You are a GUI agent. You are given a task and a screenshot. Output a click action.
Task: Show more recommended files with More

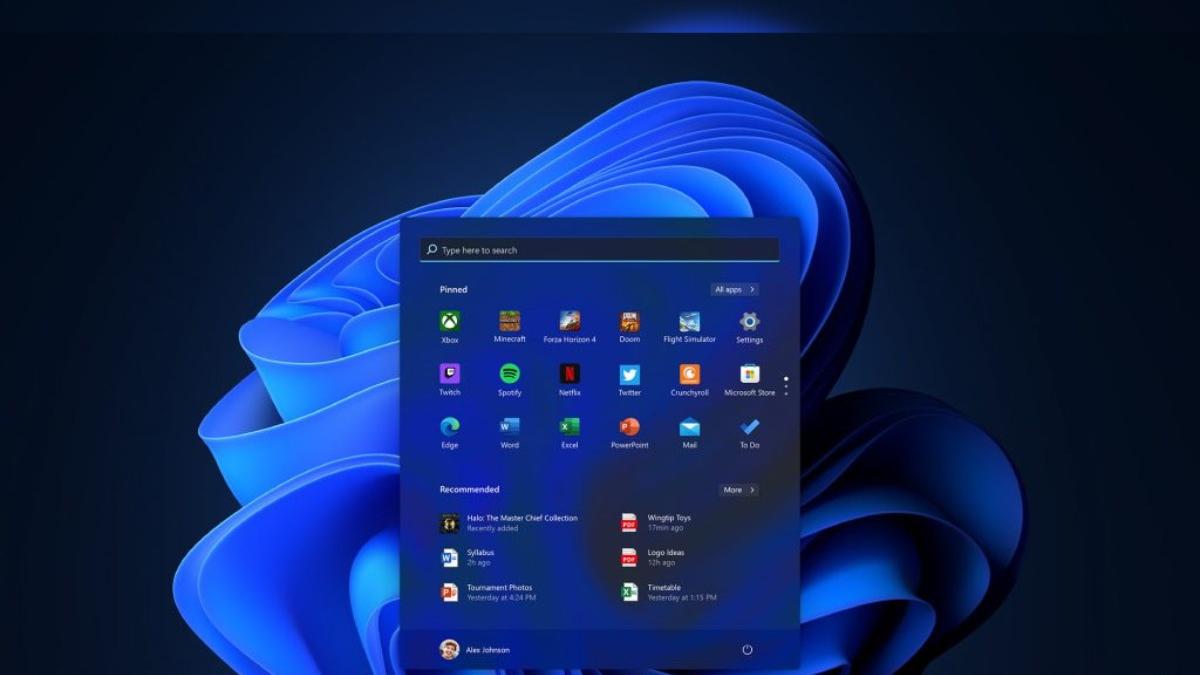coord(737,490)
